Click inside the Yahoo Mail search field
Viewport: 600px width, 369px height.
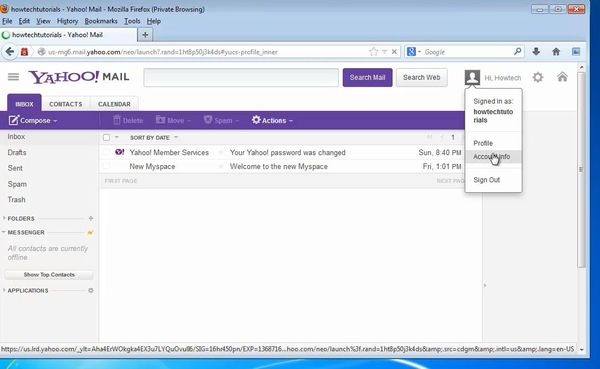pyautogui.click(x=241, y=77)
